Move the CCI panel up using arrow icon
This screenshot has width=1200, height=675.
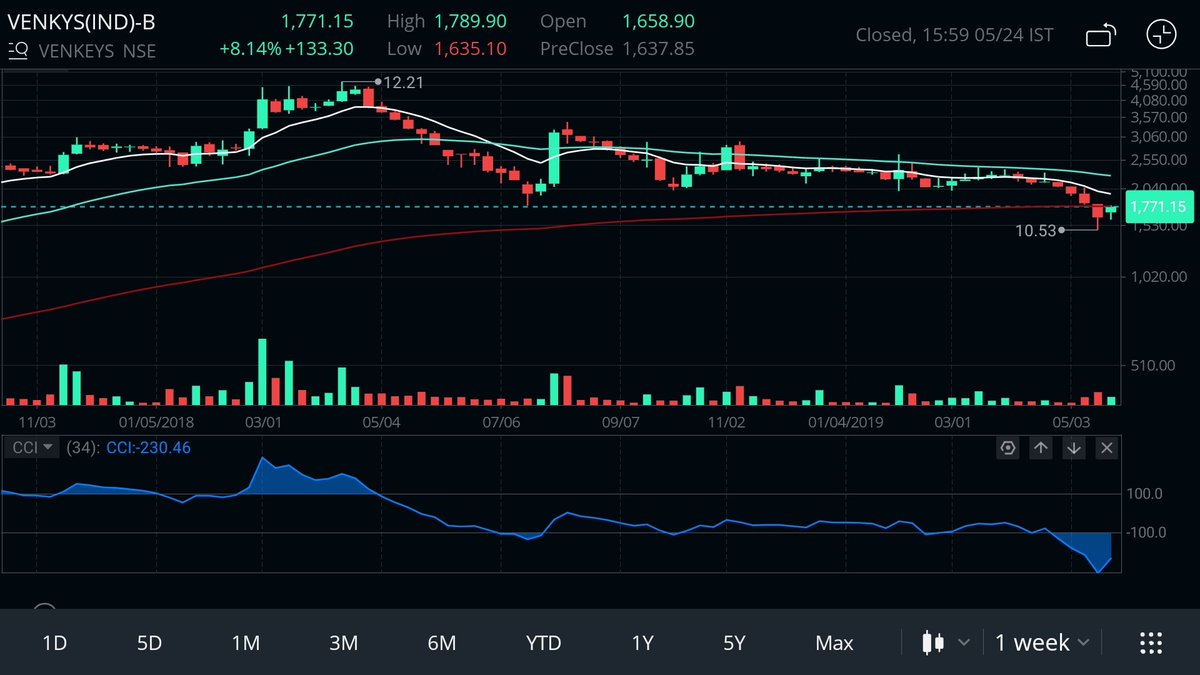tap(1040, 448)
